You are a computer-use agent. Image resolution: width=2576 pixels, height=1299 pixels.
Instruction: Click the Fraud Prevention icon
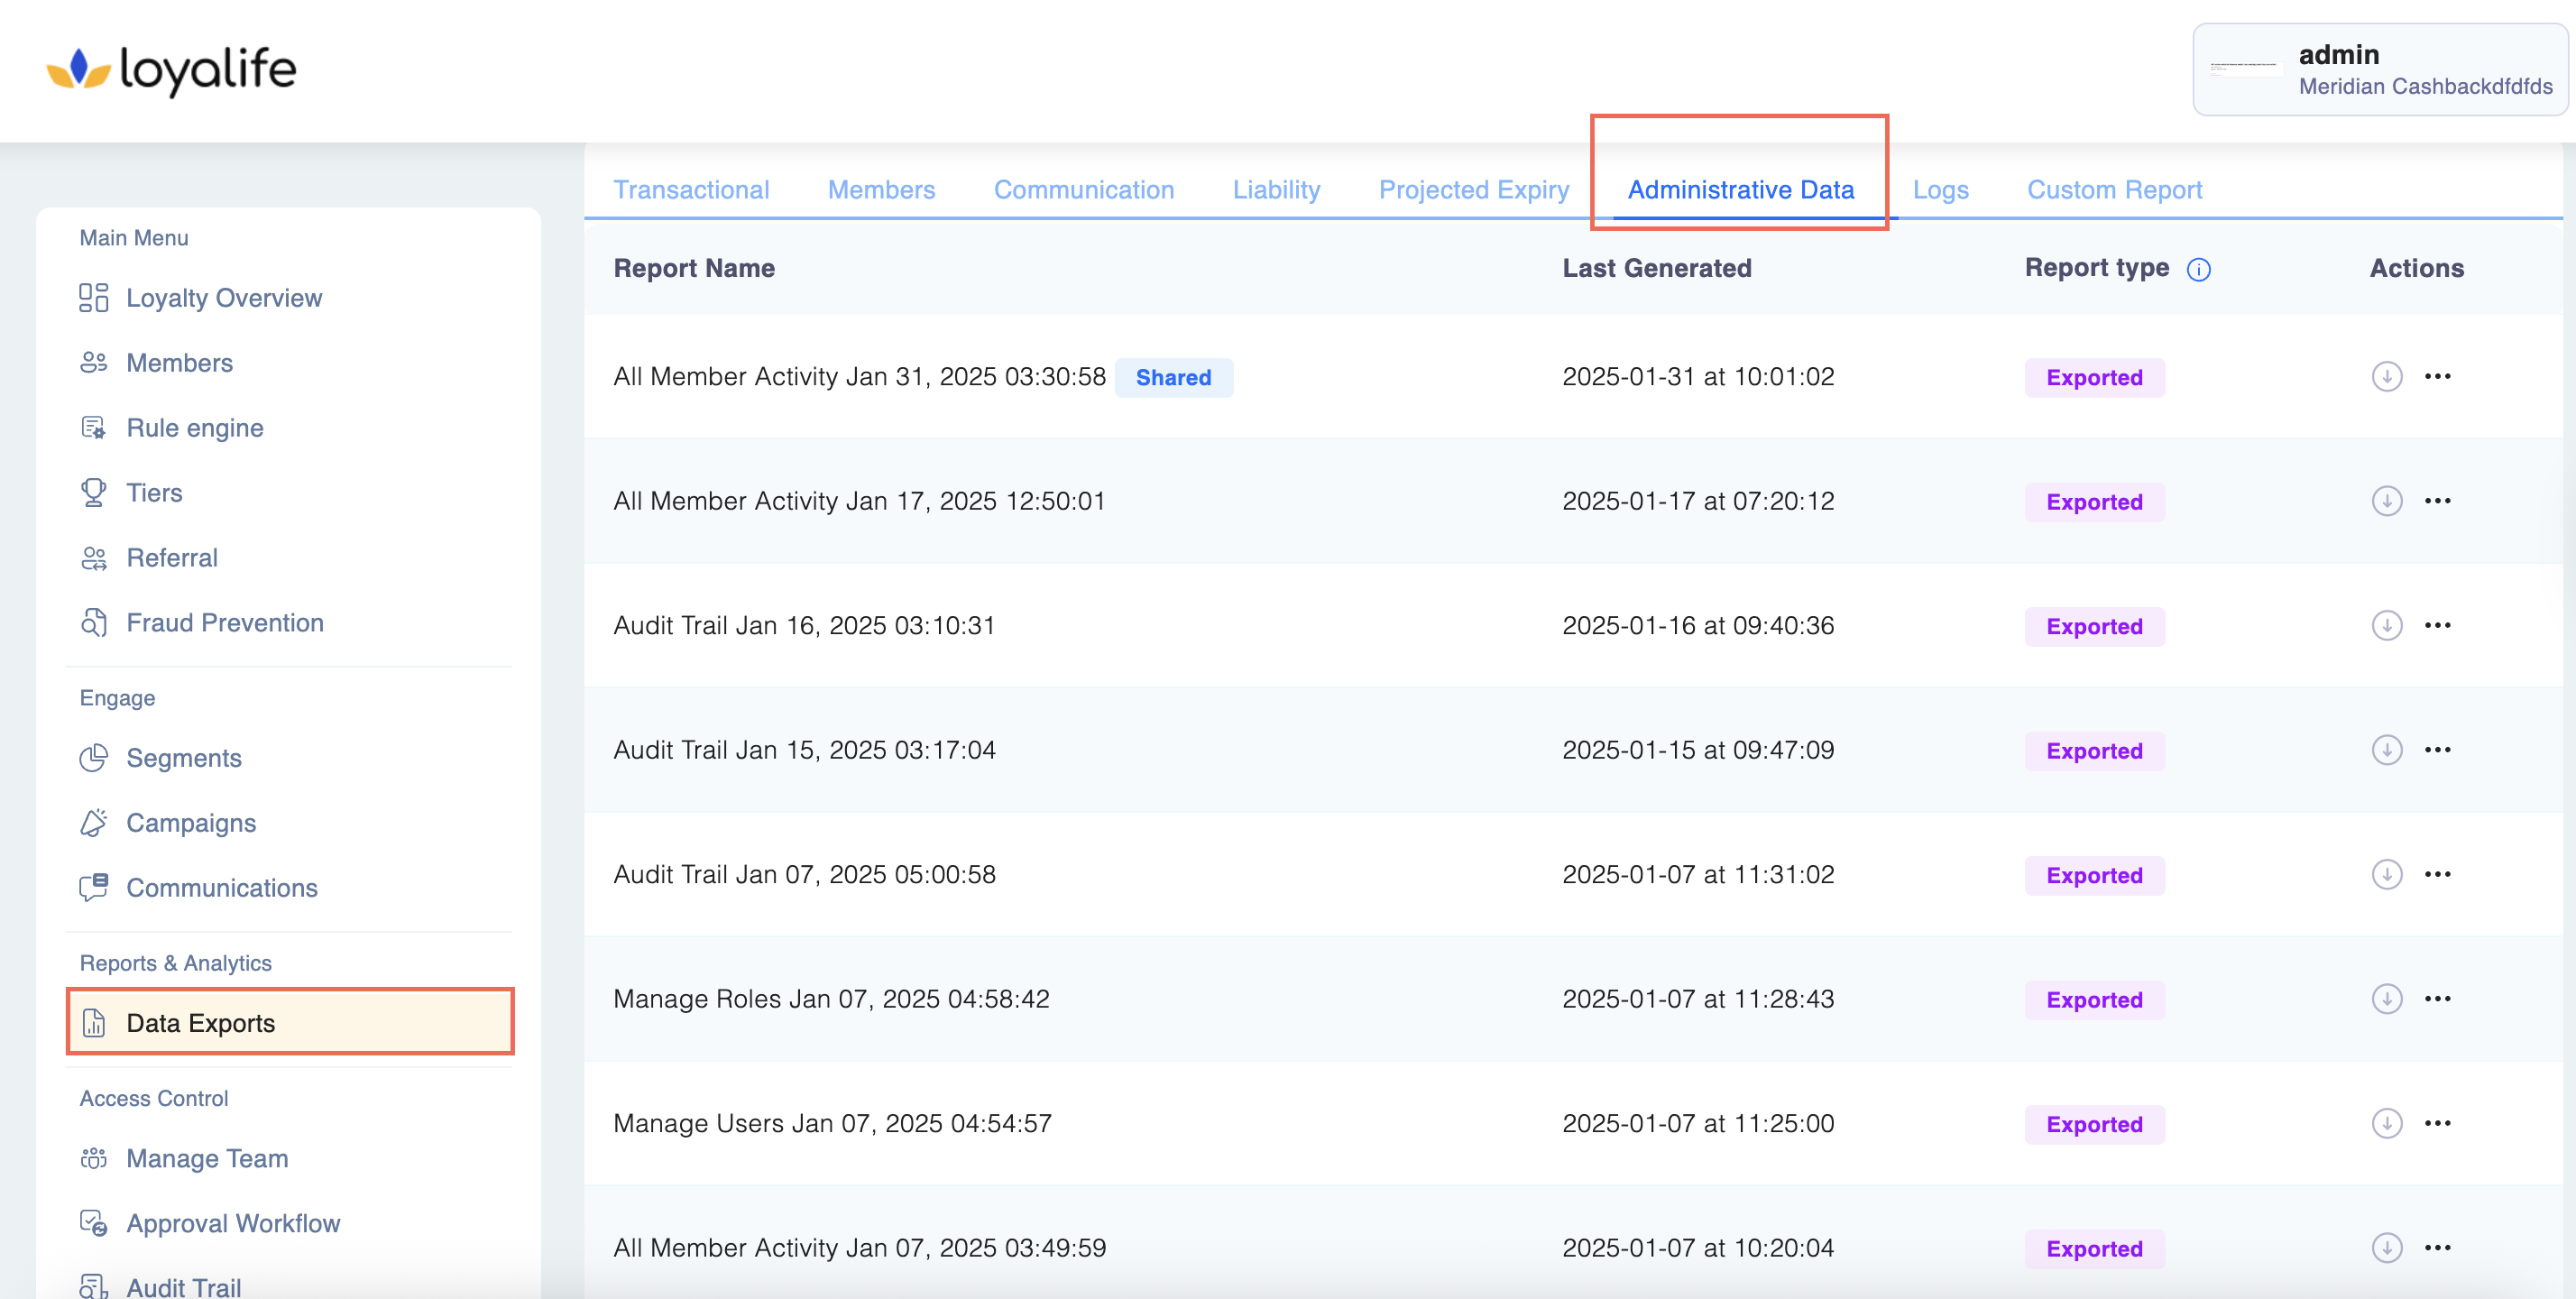pos(93,623)
